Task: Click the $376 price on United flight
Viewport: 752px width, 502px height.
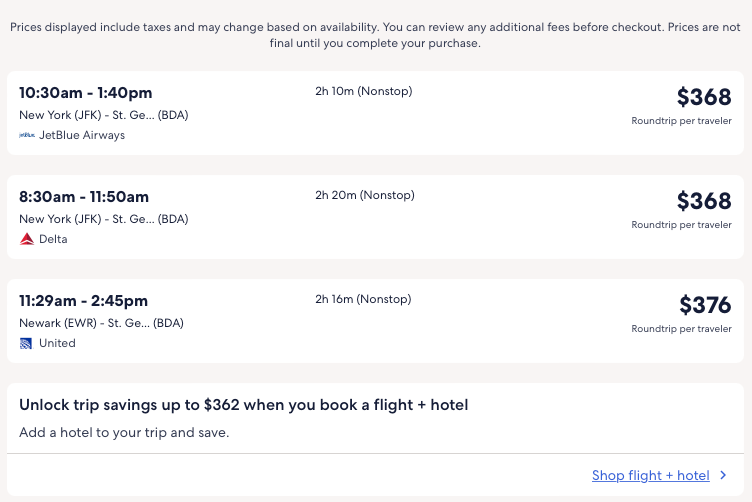Action: [x=705, y=305]
